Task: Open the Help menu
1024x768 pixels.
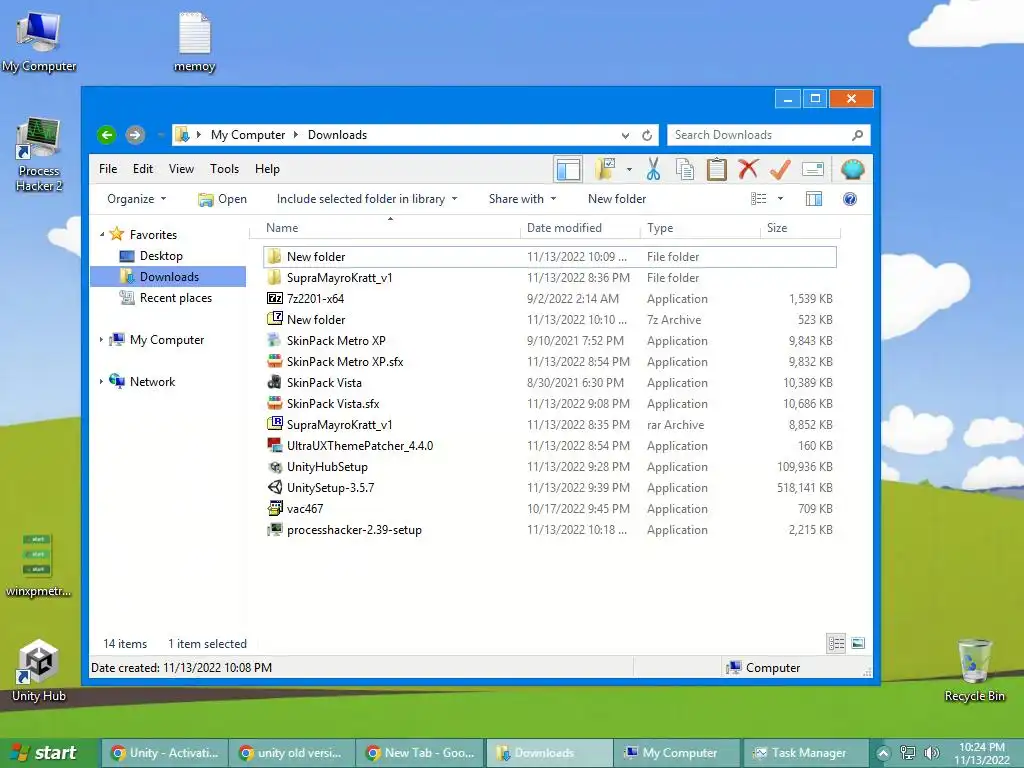Action: [267, 169]
